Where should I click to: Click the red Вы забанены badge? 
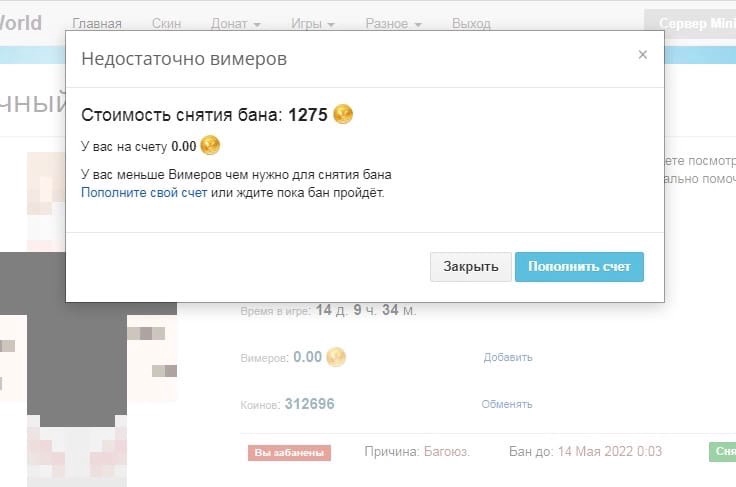click(289, 452)
